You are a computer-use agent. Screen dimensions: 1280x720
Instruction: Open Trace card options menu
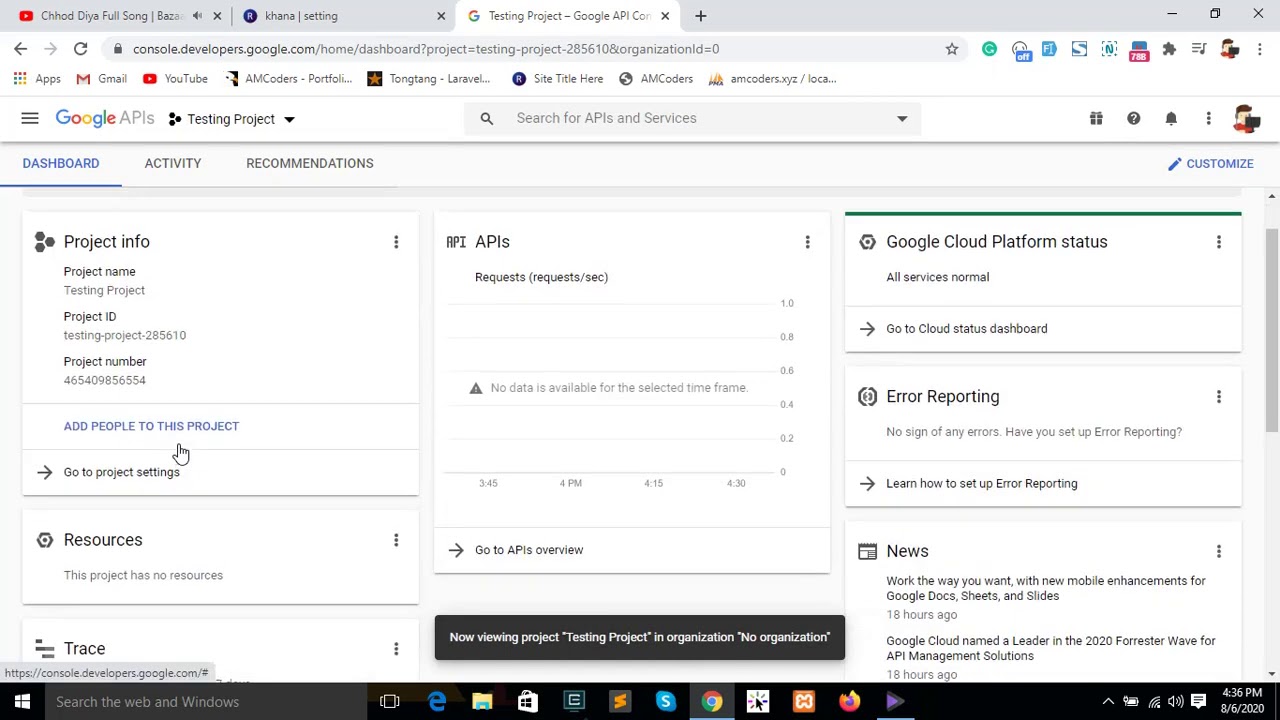coord(396,649)
